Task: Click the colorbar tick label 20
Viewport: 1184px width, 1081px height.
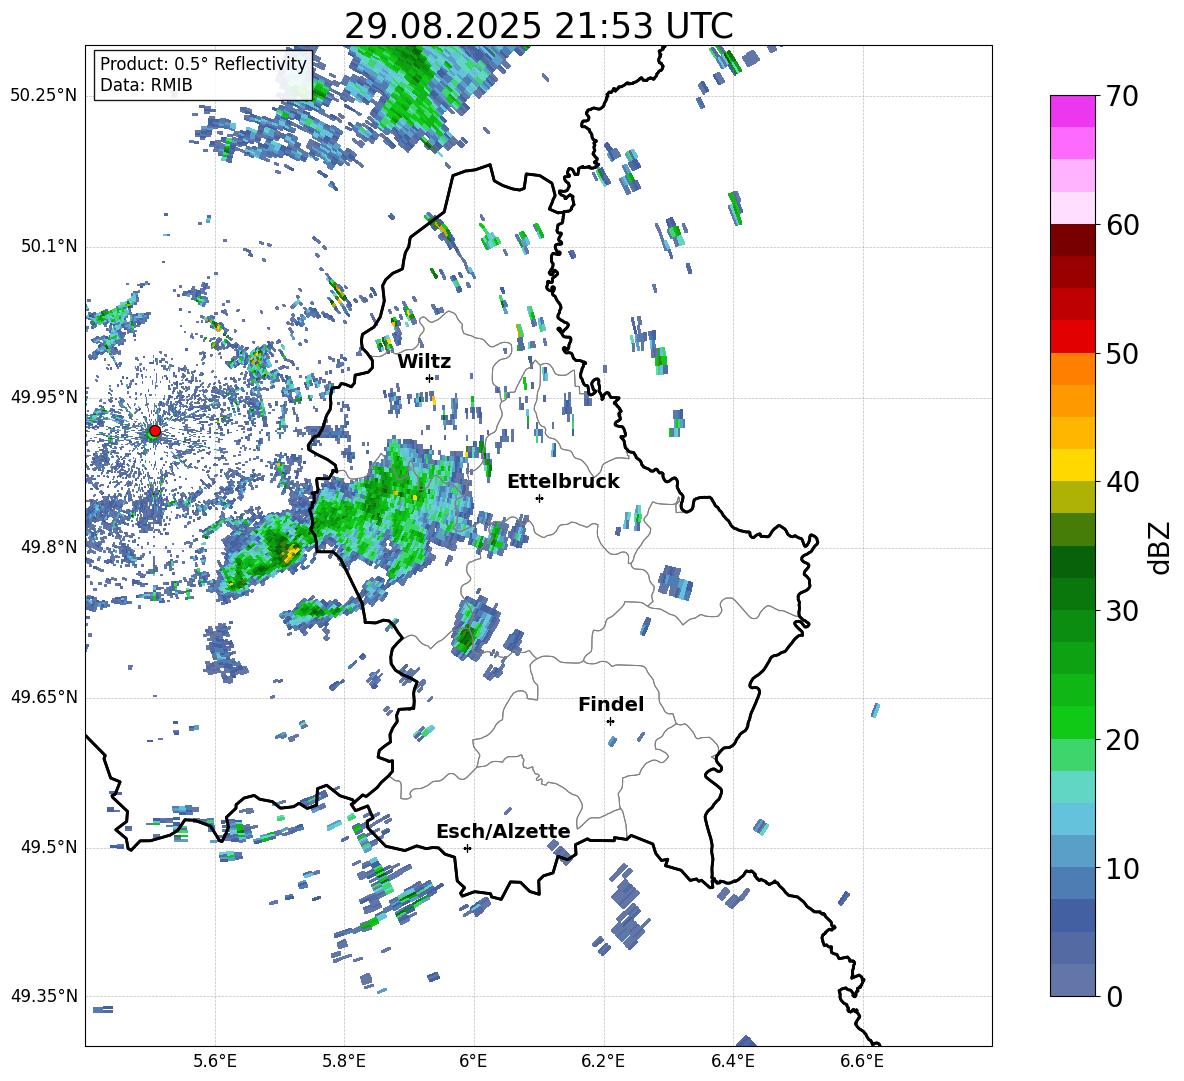Action: 1122,740
